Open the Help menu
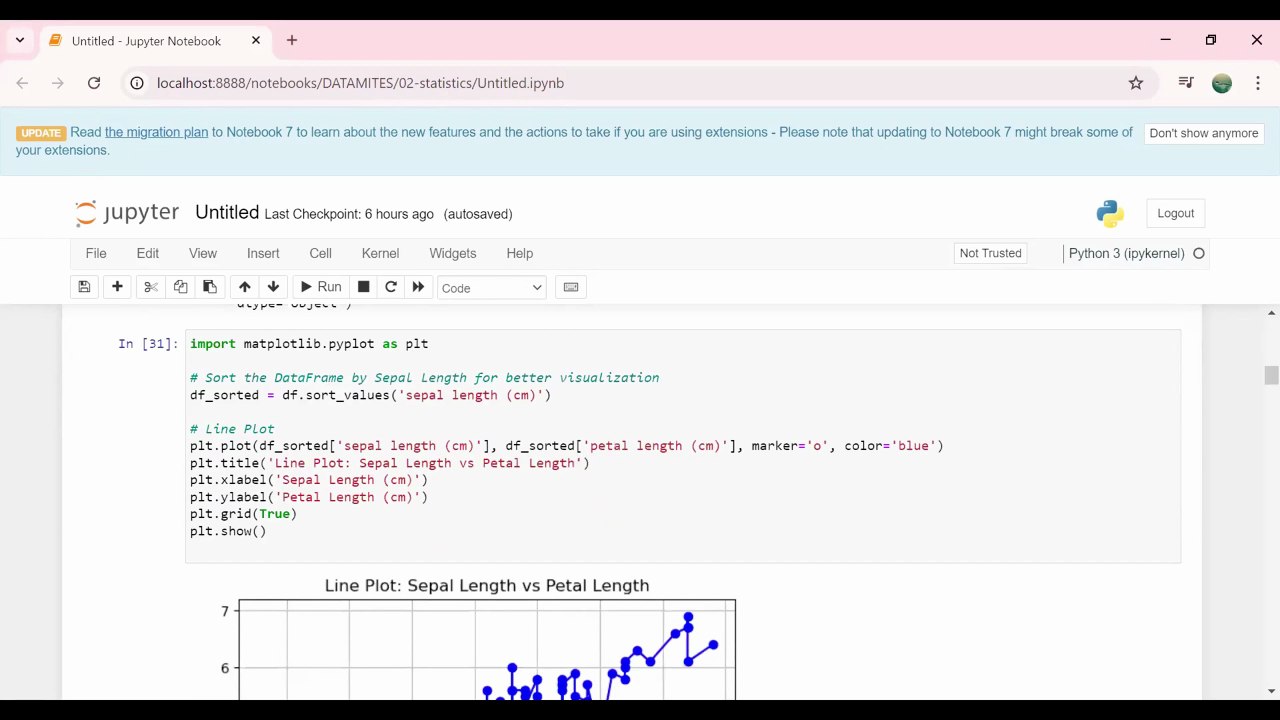The width and height of the screenshot is (1280, 720). 520,253
